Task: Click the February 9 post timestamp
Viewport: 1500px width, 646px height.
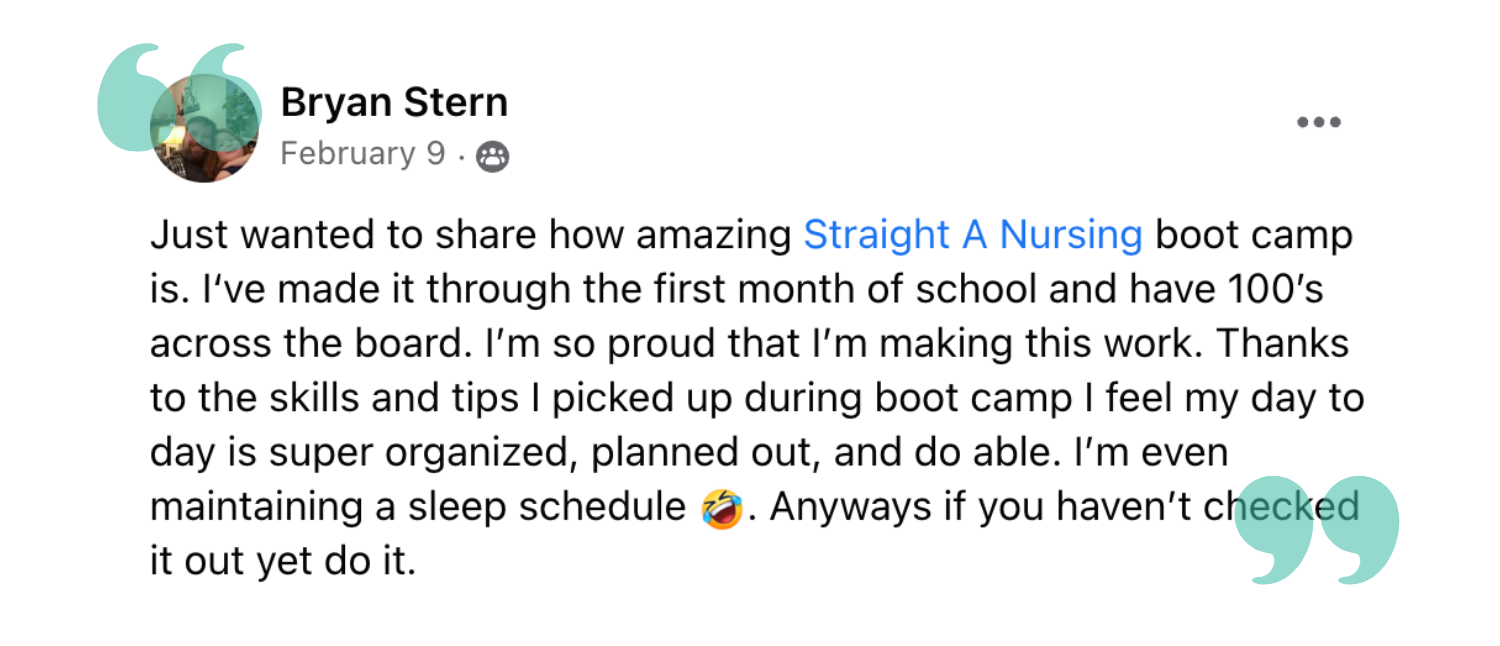Action: point(363,154)
